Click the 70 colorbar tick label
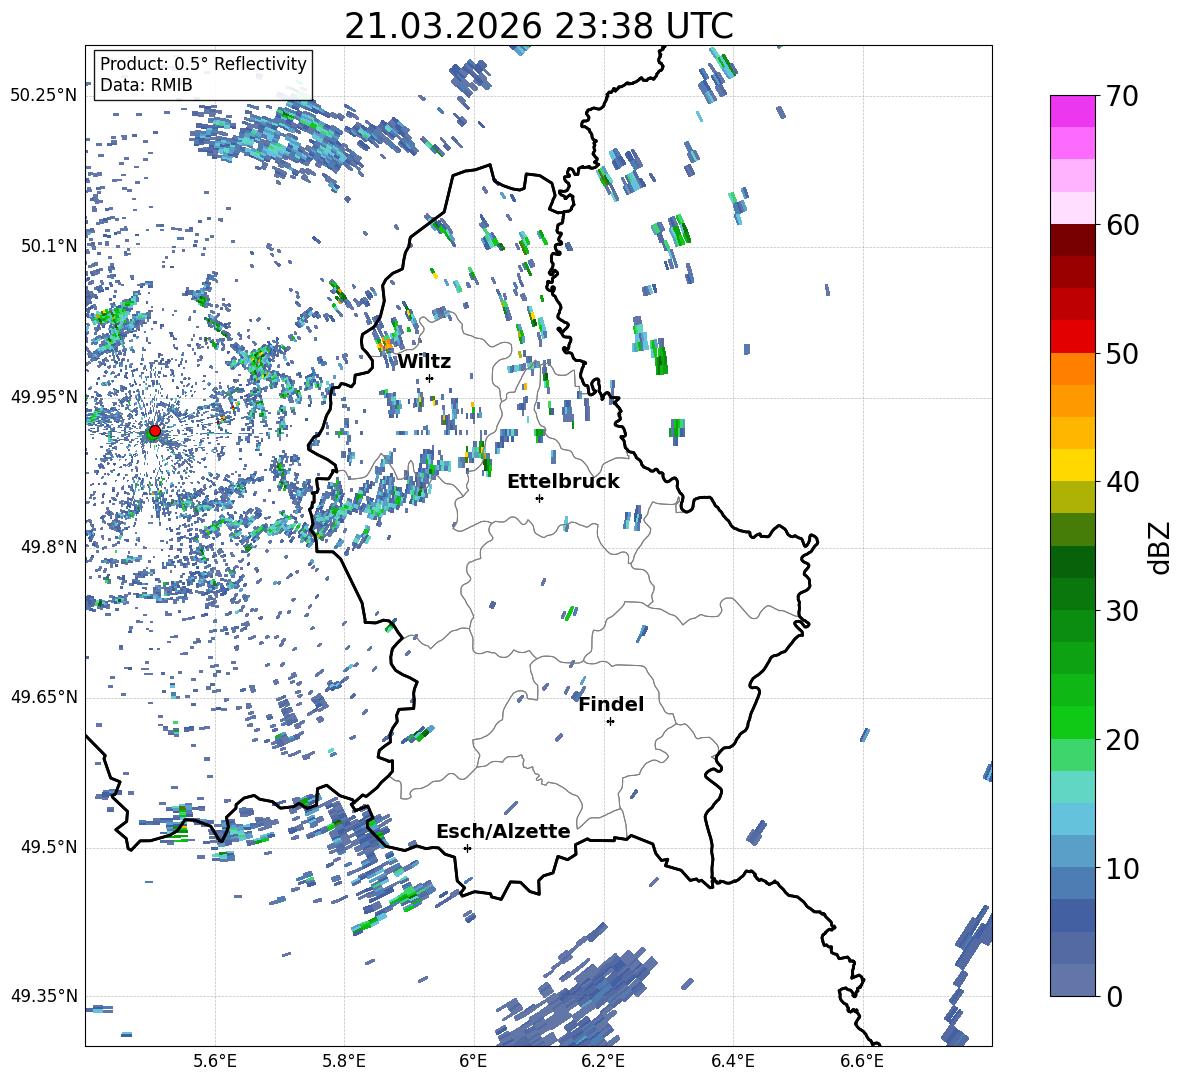1184x1081 pixels. 1125,96
